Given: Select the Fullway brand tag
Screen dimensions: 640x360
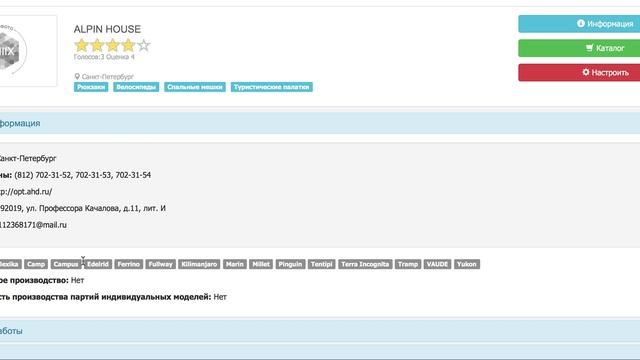Looking at the screenshot, I should tap(160, 264).
